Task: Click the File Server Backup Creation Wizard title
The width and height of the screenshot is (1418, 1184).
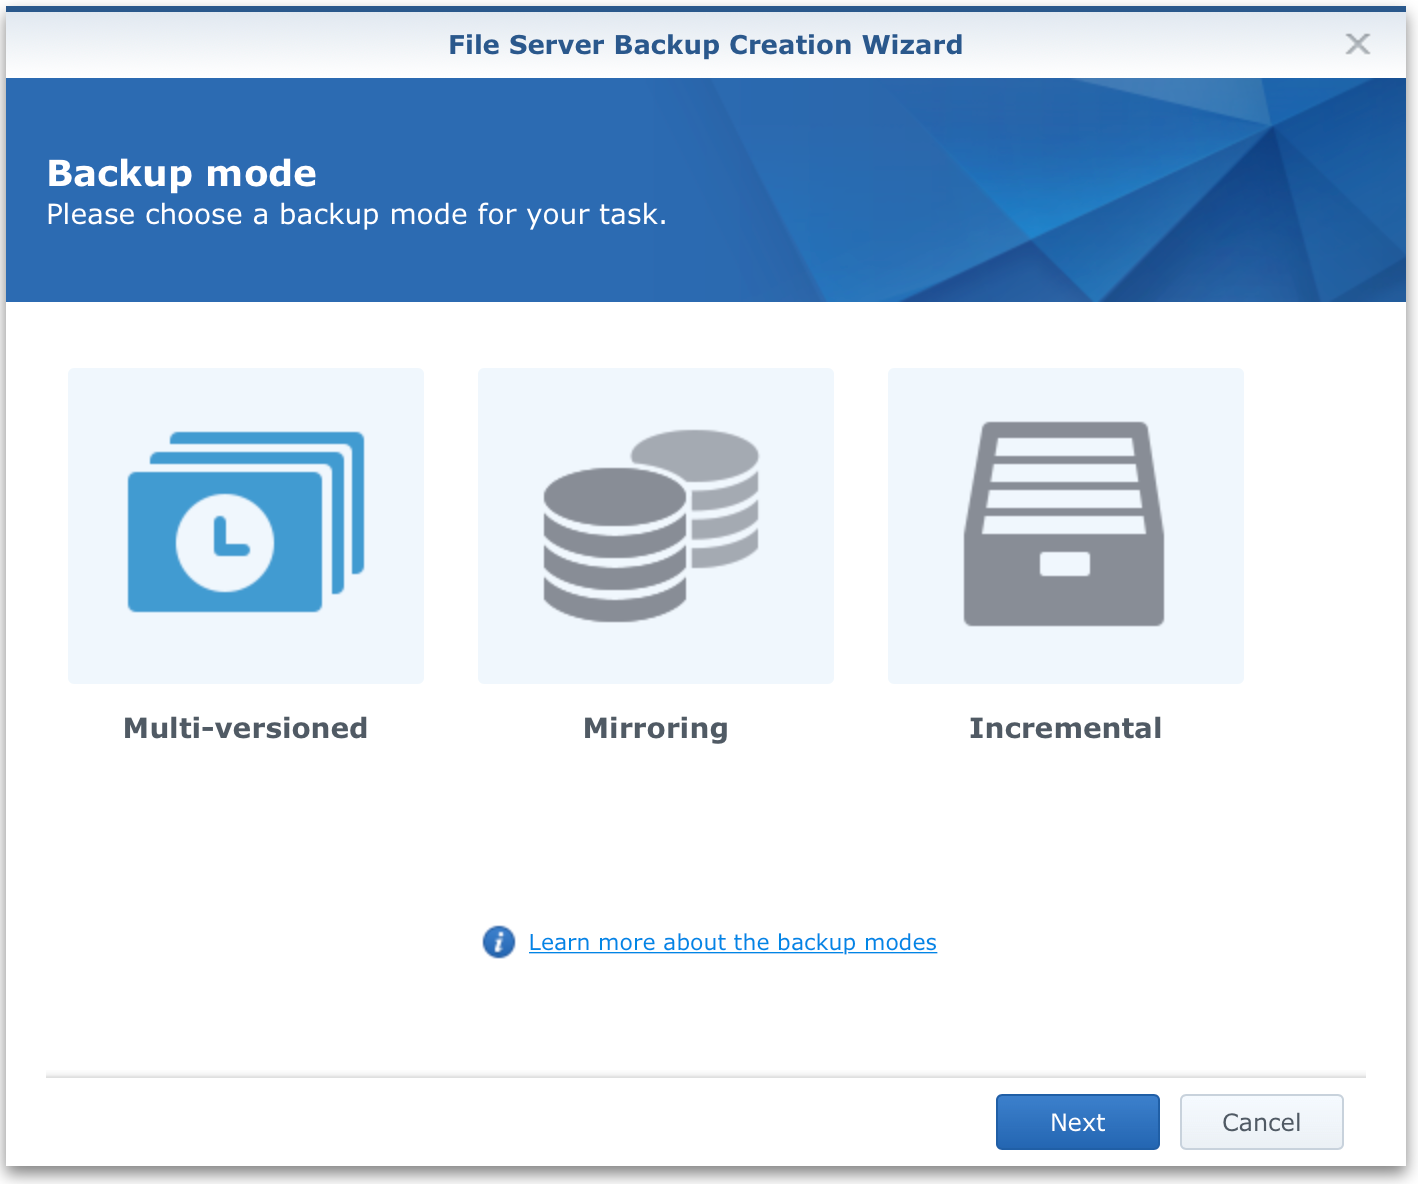Action: pos(706,45)
